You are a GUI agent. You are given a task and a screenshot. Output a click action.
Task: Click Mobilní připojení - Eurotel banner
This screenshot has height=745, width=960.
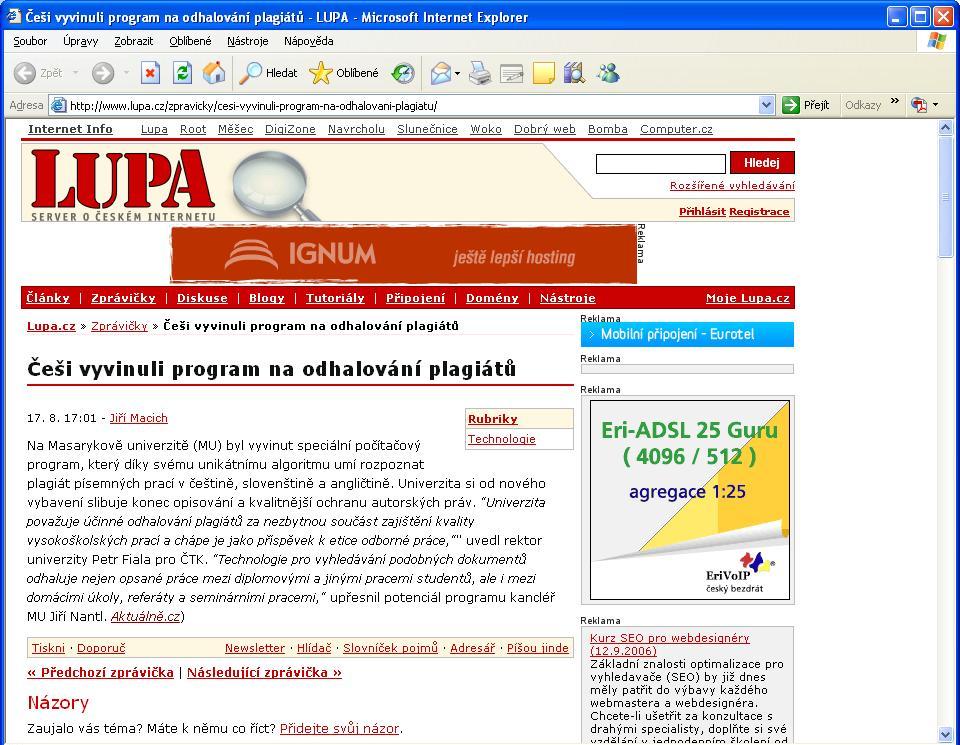(x=687, y=334)
